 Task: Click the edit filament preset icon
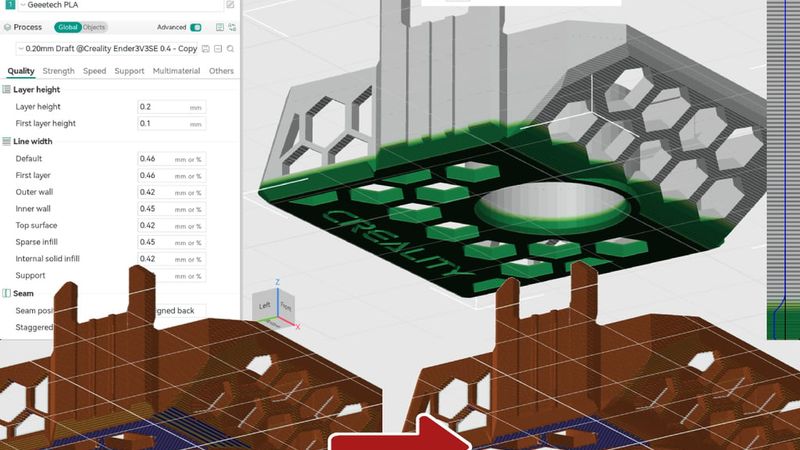[x=231, y=6]
